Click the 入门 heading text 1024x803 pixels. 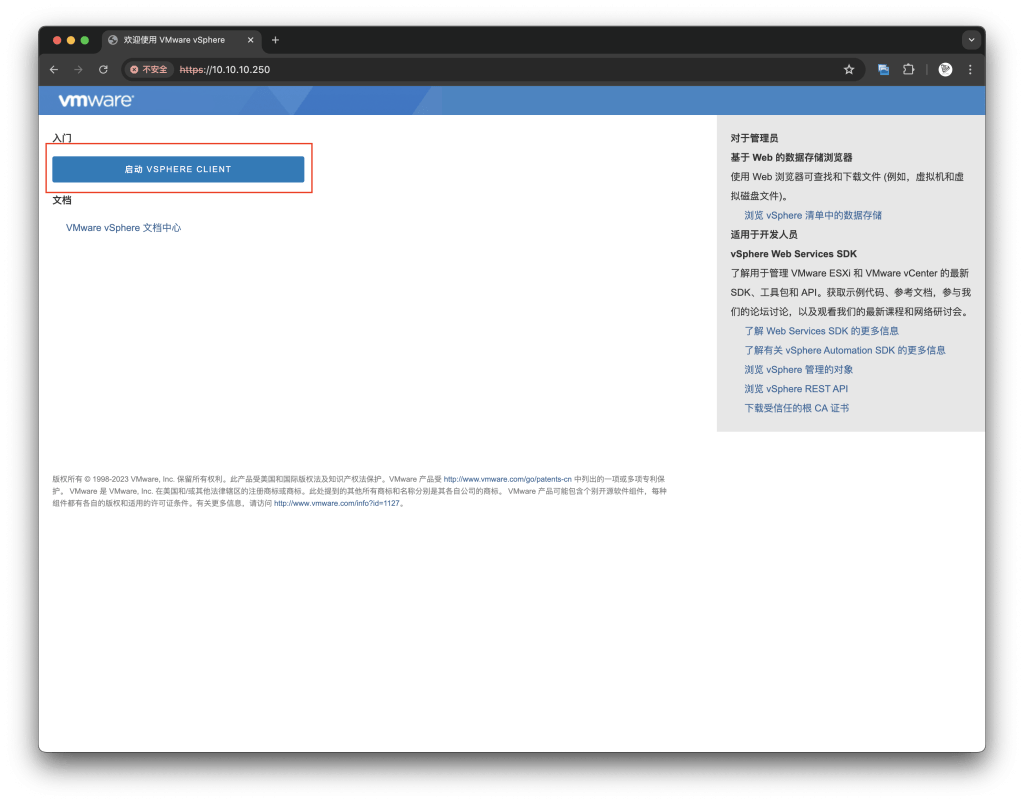[62, 138]
